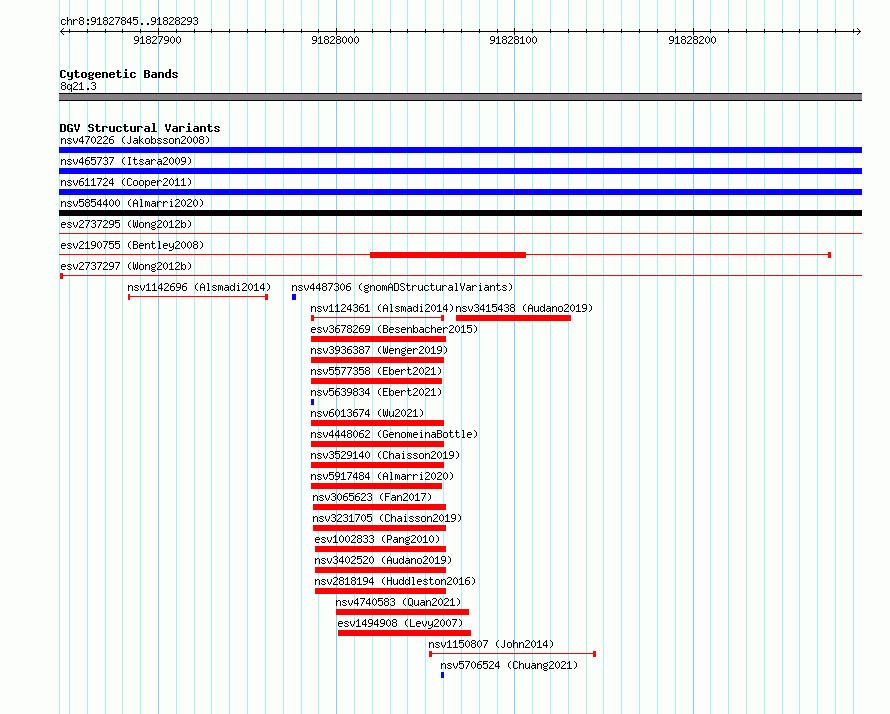The height and width of the screenshot is (714, 890).
Task: Click the thick red esv2190755 (Bentley2008) segment
Action: (448, 255)
